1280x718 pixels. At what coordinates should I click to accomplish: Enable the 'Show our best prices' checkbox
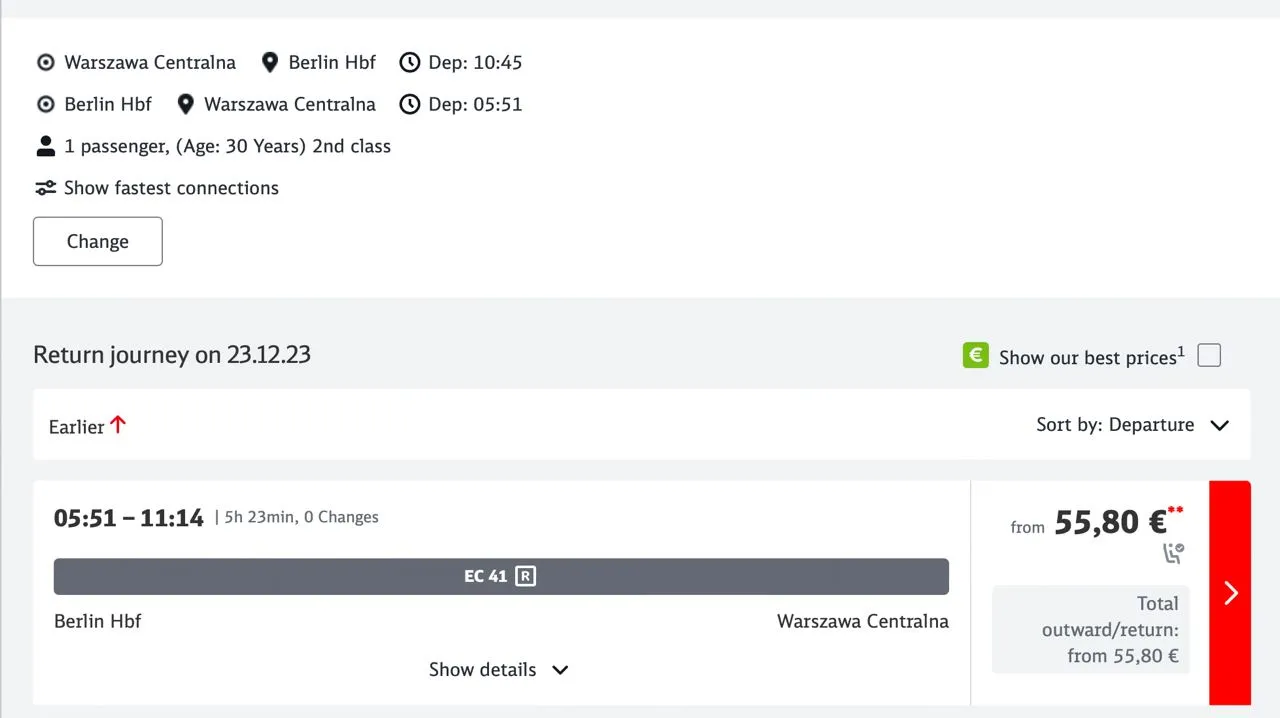(1209, 356)
